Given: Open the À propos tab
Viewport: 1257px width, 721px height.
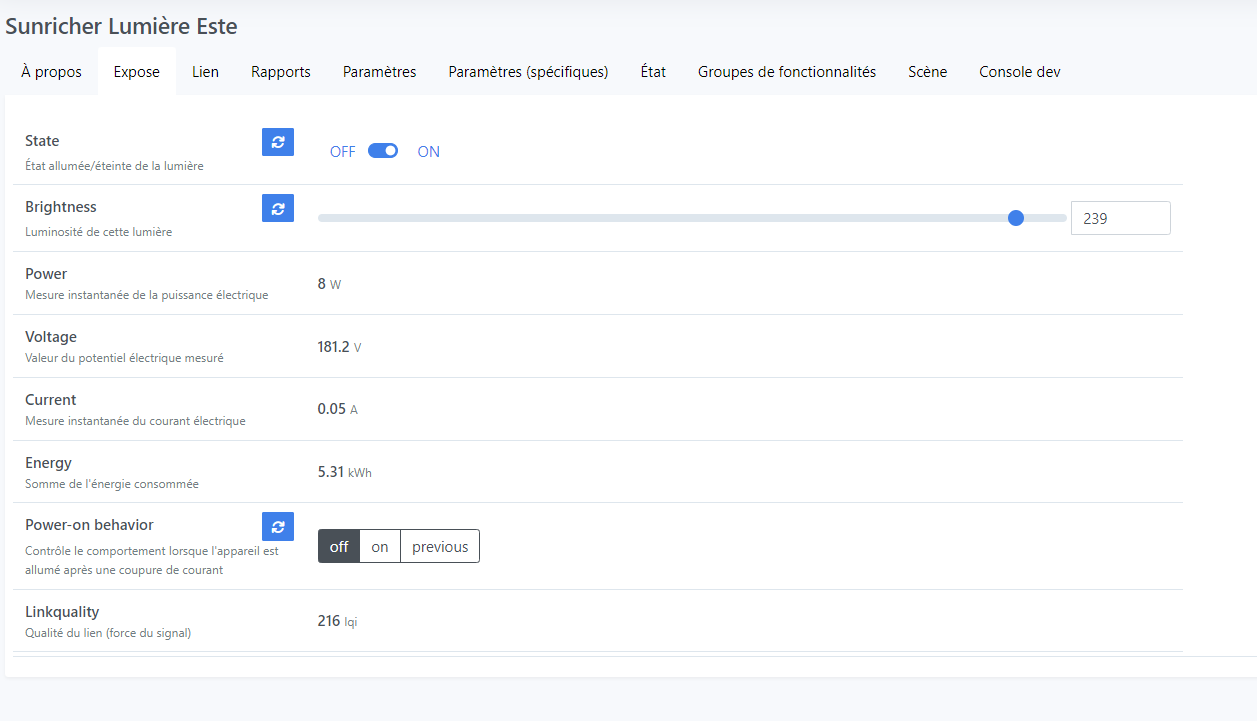Looking at the screenshot, I should [x=52, y=72].
